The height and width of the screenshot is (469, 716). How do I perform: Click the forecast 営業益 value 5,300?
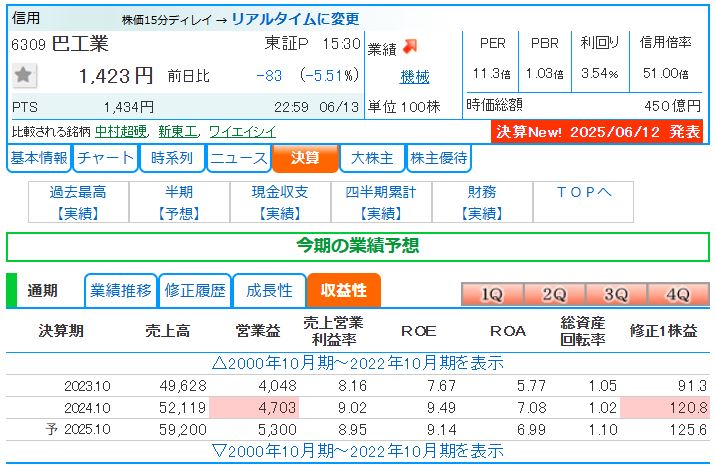[x=277, y=430]
